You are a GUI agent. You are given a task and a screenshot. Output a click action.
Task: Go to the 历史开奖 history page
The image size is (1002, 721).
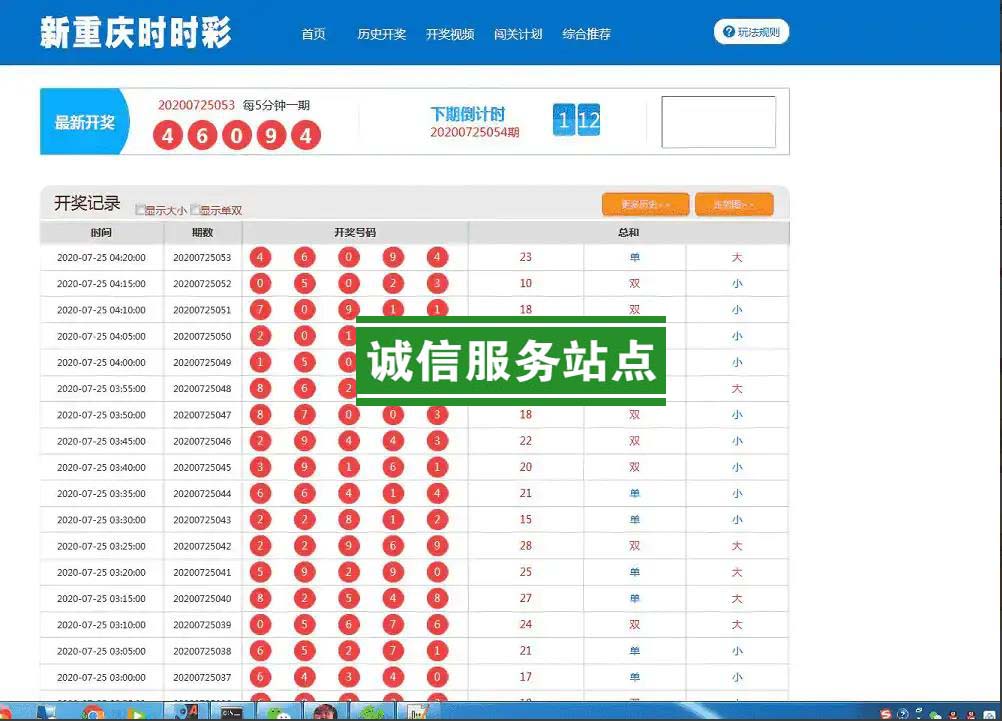pos(381,34)
